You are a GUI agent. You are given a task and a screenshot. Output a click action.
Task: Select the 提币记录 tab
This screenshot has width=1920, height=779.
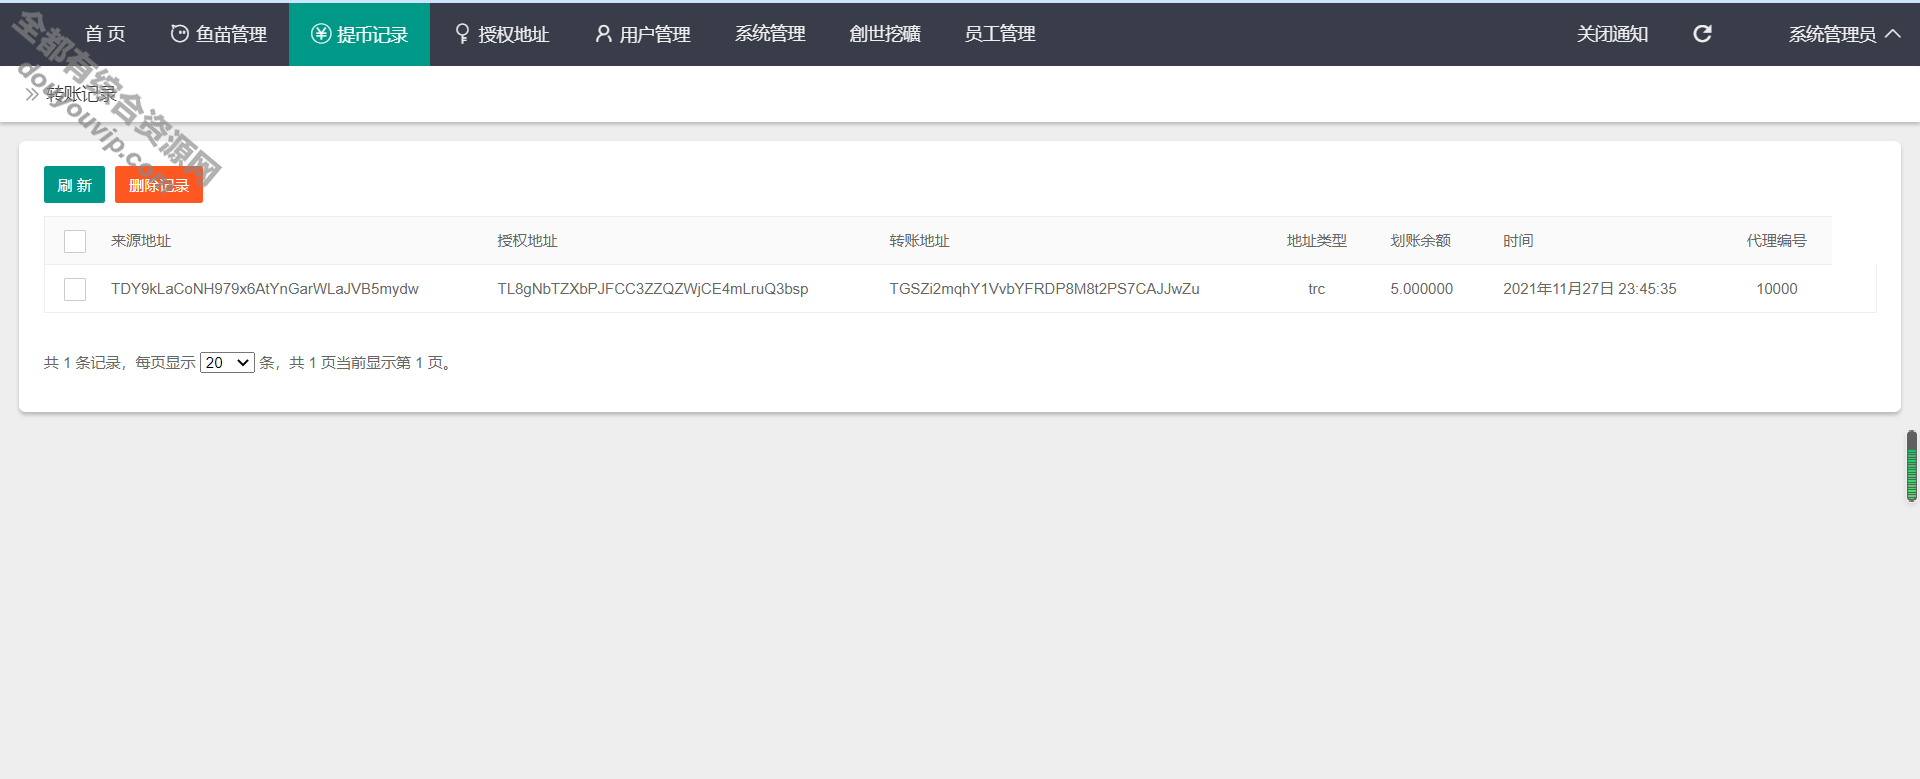[359, 34]
